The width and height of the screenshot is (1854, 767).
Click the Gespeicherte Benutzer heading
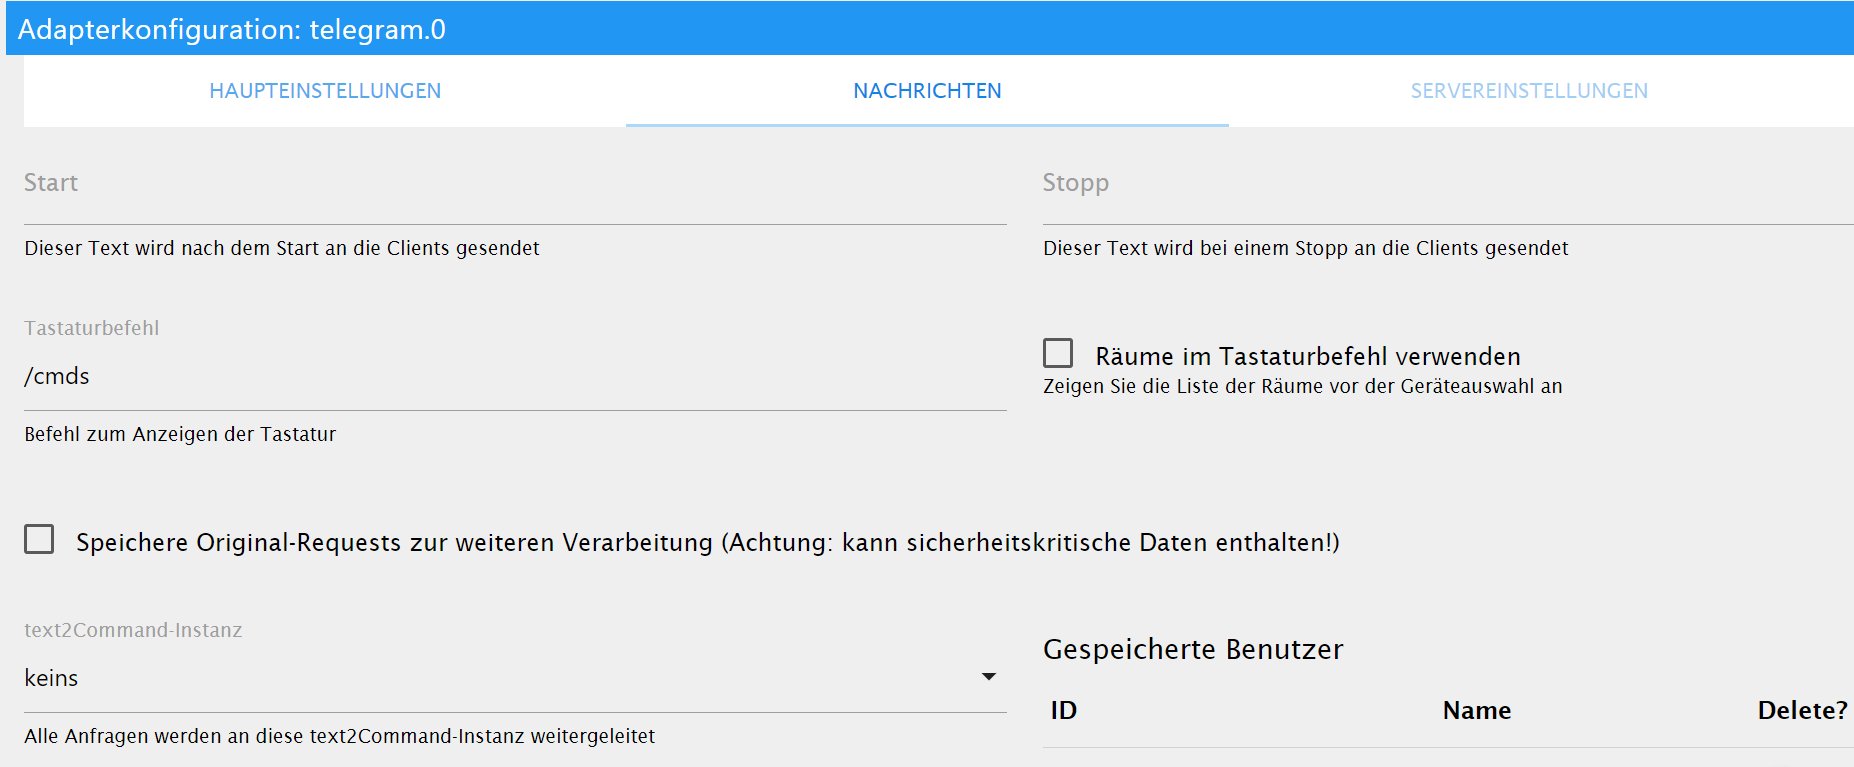pyautogui.click(x=1193, y=650)
